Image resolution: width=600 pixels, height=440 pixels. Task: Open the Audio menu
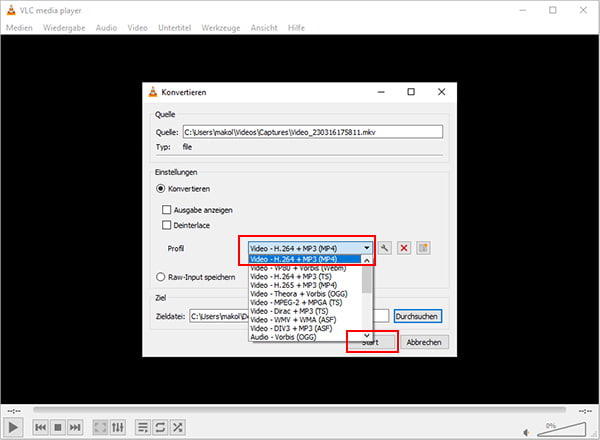click(106, 28)
